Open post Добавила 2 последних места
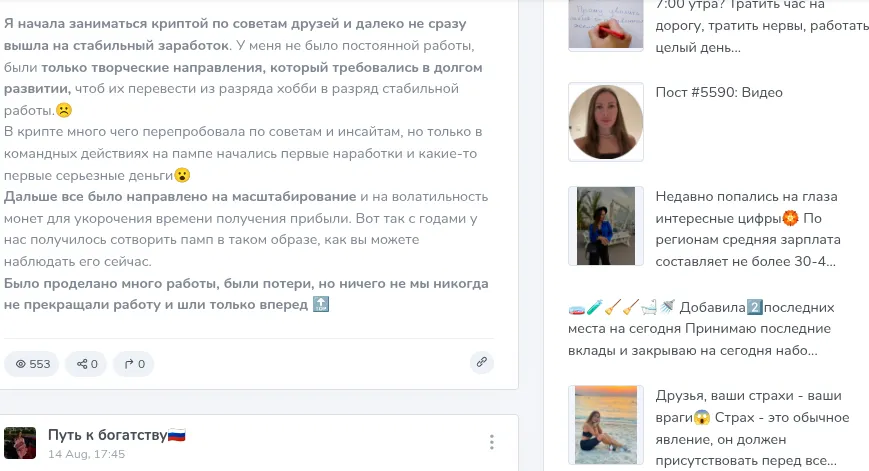Screen dimensions: 869x471 (x=701, y=329)
